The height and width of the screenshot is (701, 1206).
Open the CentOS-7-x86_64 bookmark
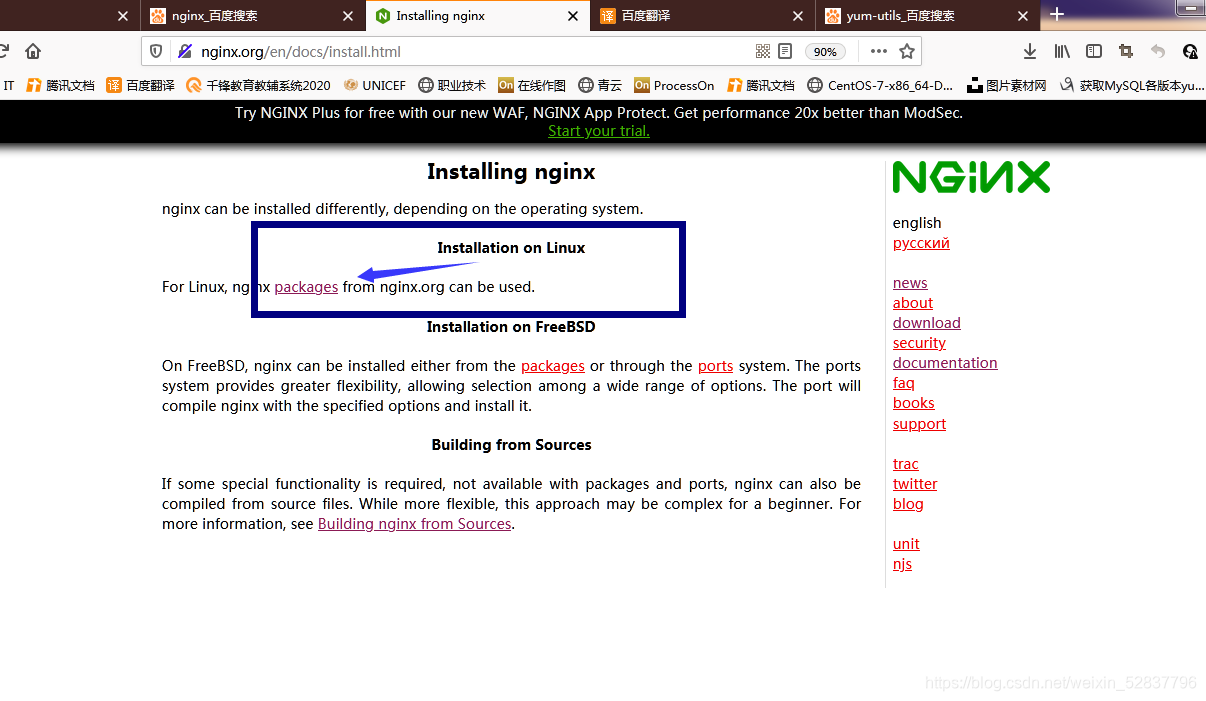pos(880,86)
